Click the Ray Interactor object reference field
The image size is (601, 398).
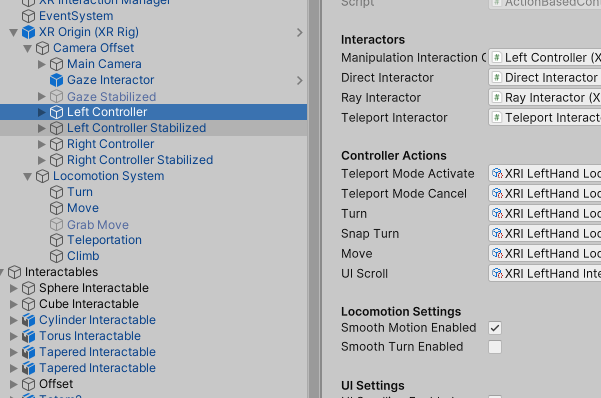[x=545, y=97]
